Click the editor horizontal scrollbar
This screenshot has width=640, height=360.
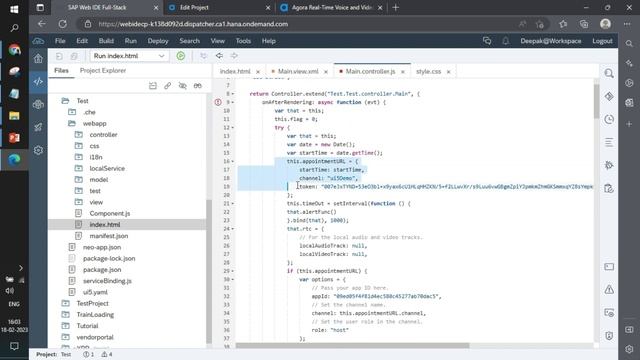353,345
